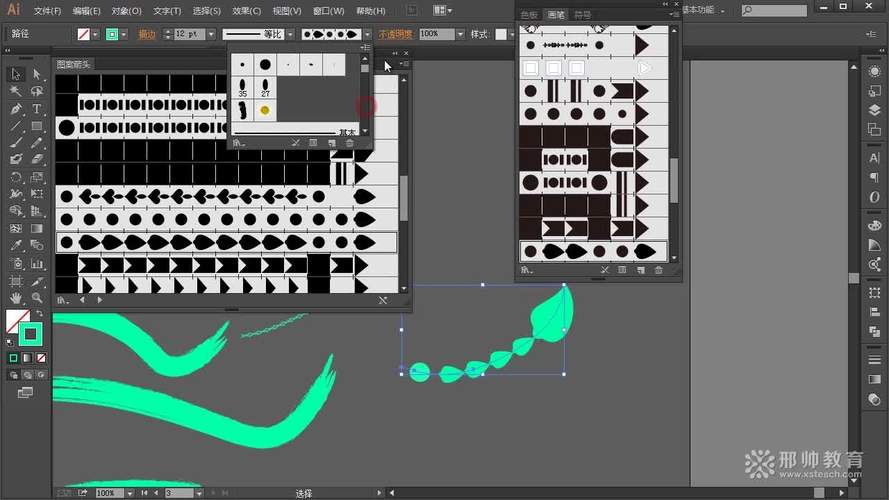Select the Type tool

(37, 109)
